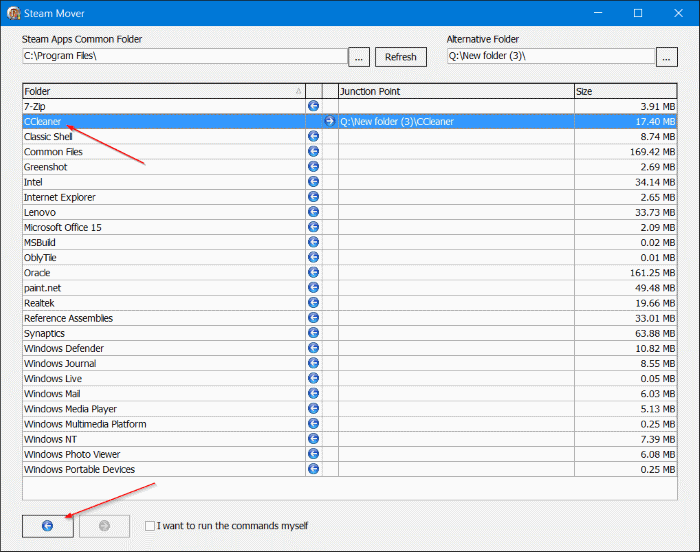Click the 63.88 MB size cell

tap(625, 334)
